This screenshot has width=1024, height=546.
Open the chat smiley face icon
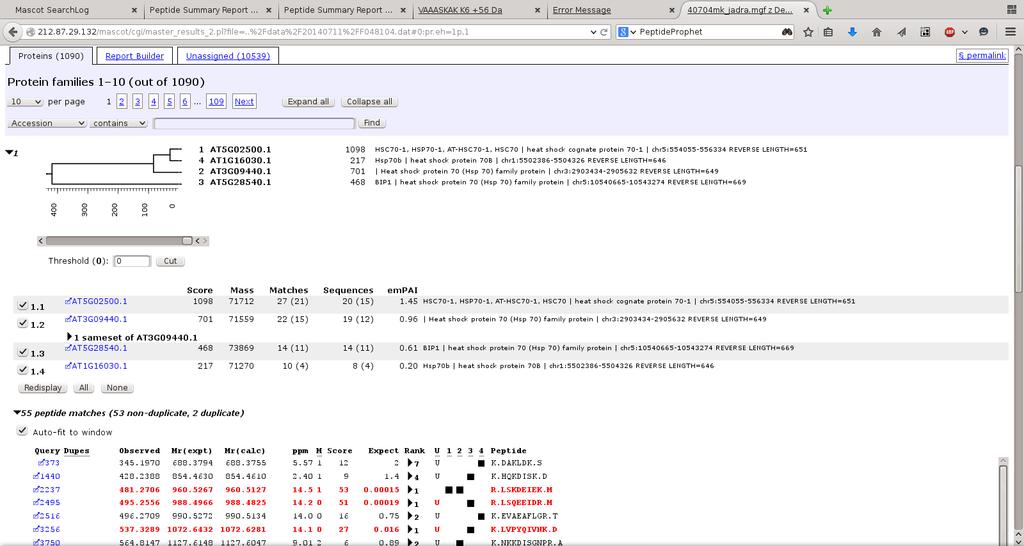coord(984,32)
